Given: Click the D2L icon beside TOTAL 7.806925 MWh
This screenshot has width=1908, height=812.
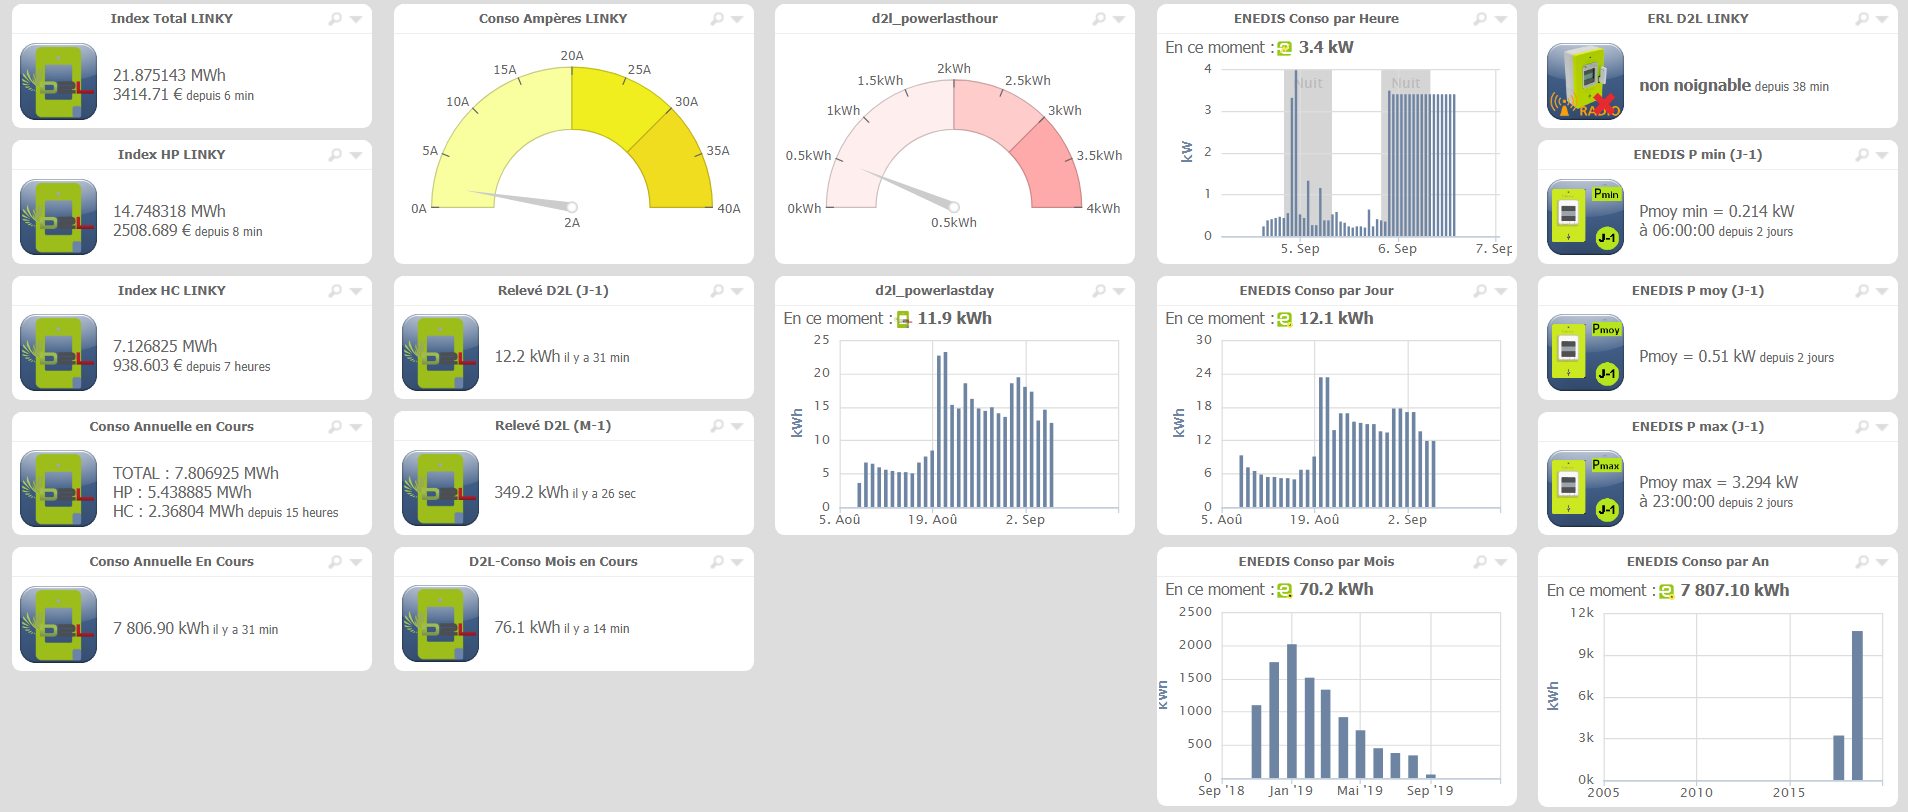Looking at the screenshot, I should click(x=59, y=489).
